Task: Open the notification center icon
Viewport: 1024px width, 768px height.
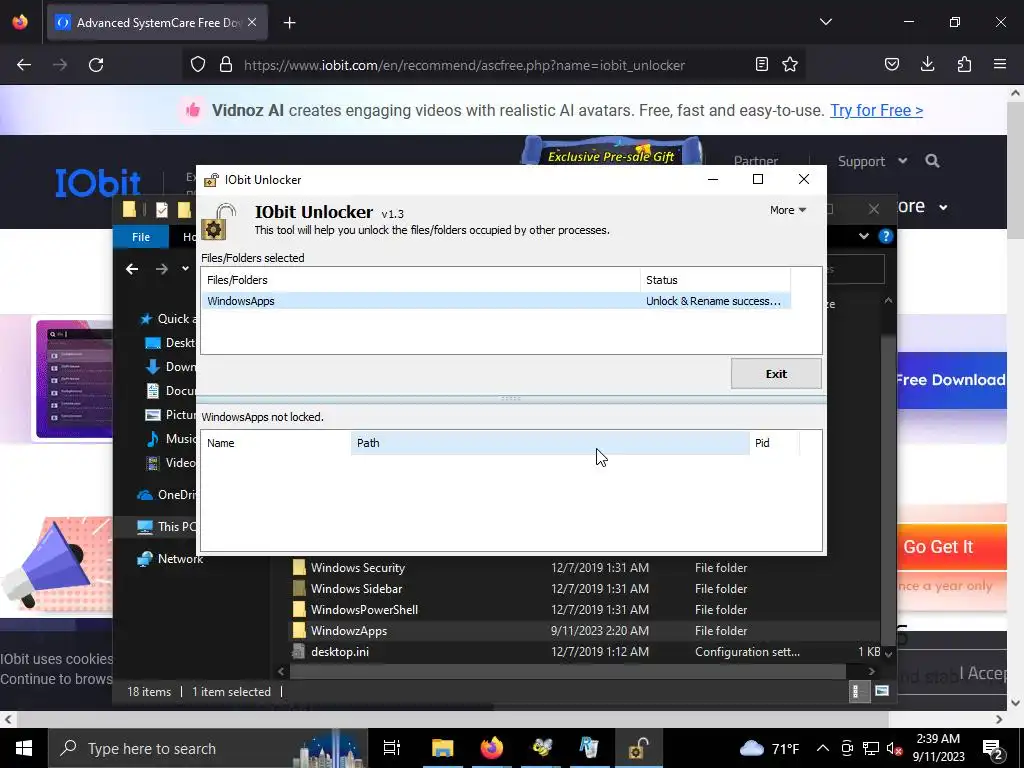Action: 992,748
